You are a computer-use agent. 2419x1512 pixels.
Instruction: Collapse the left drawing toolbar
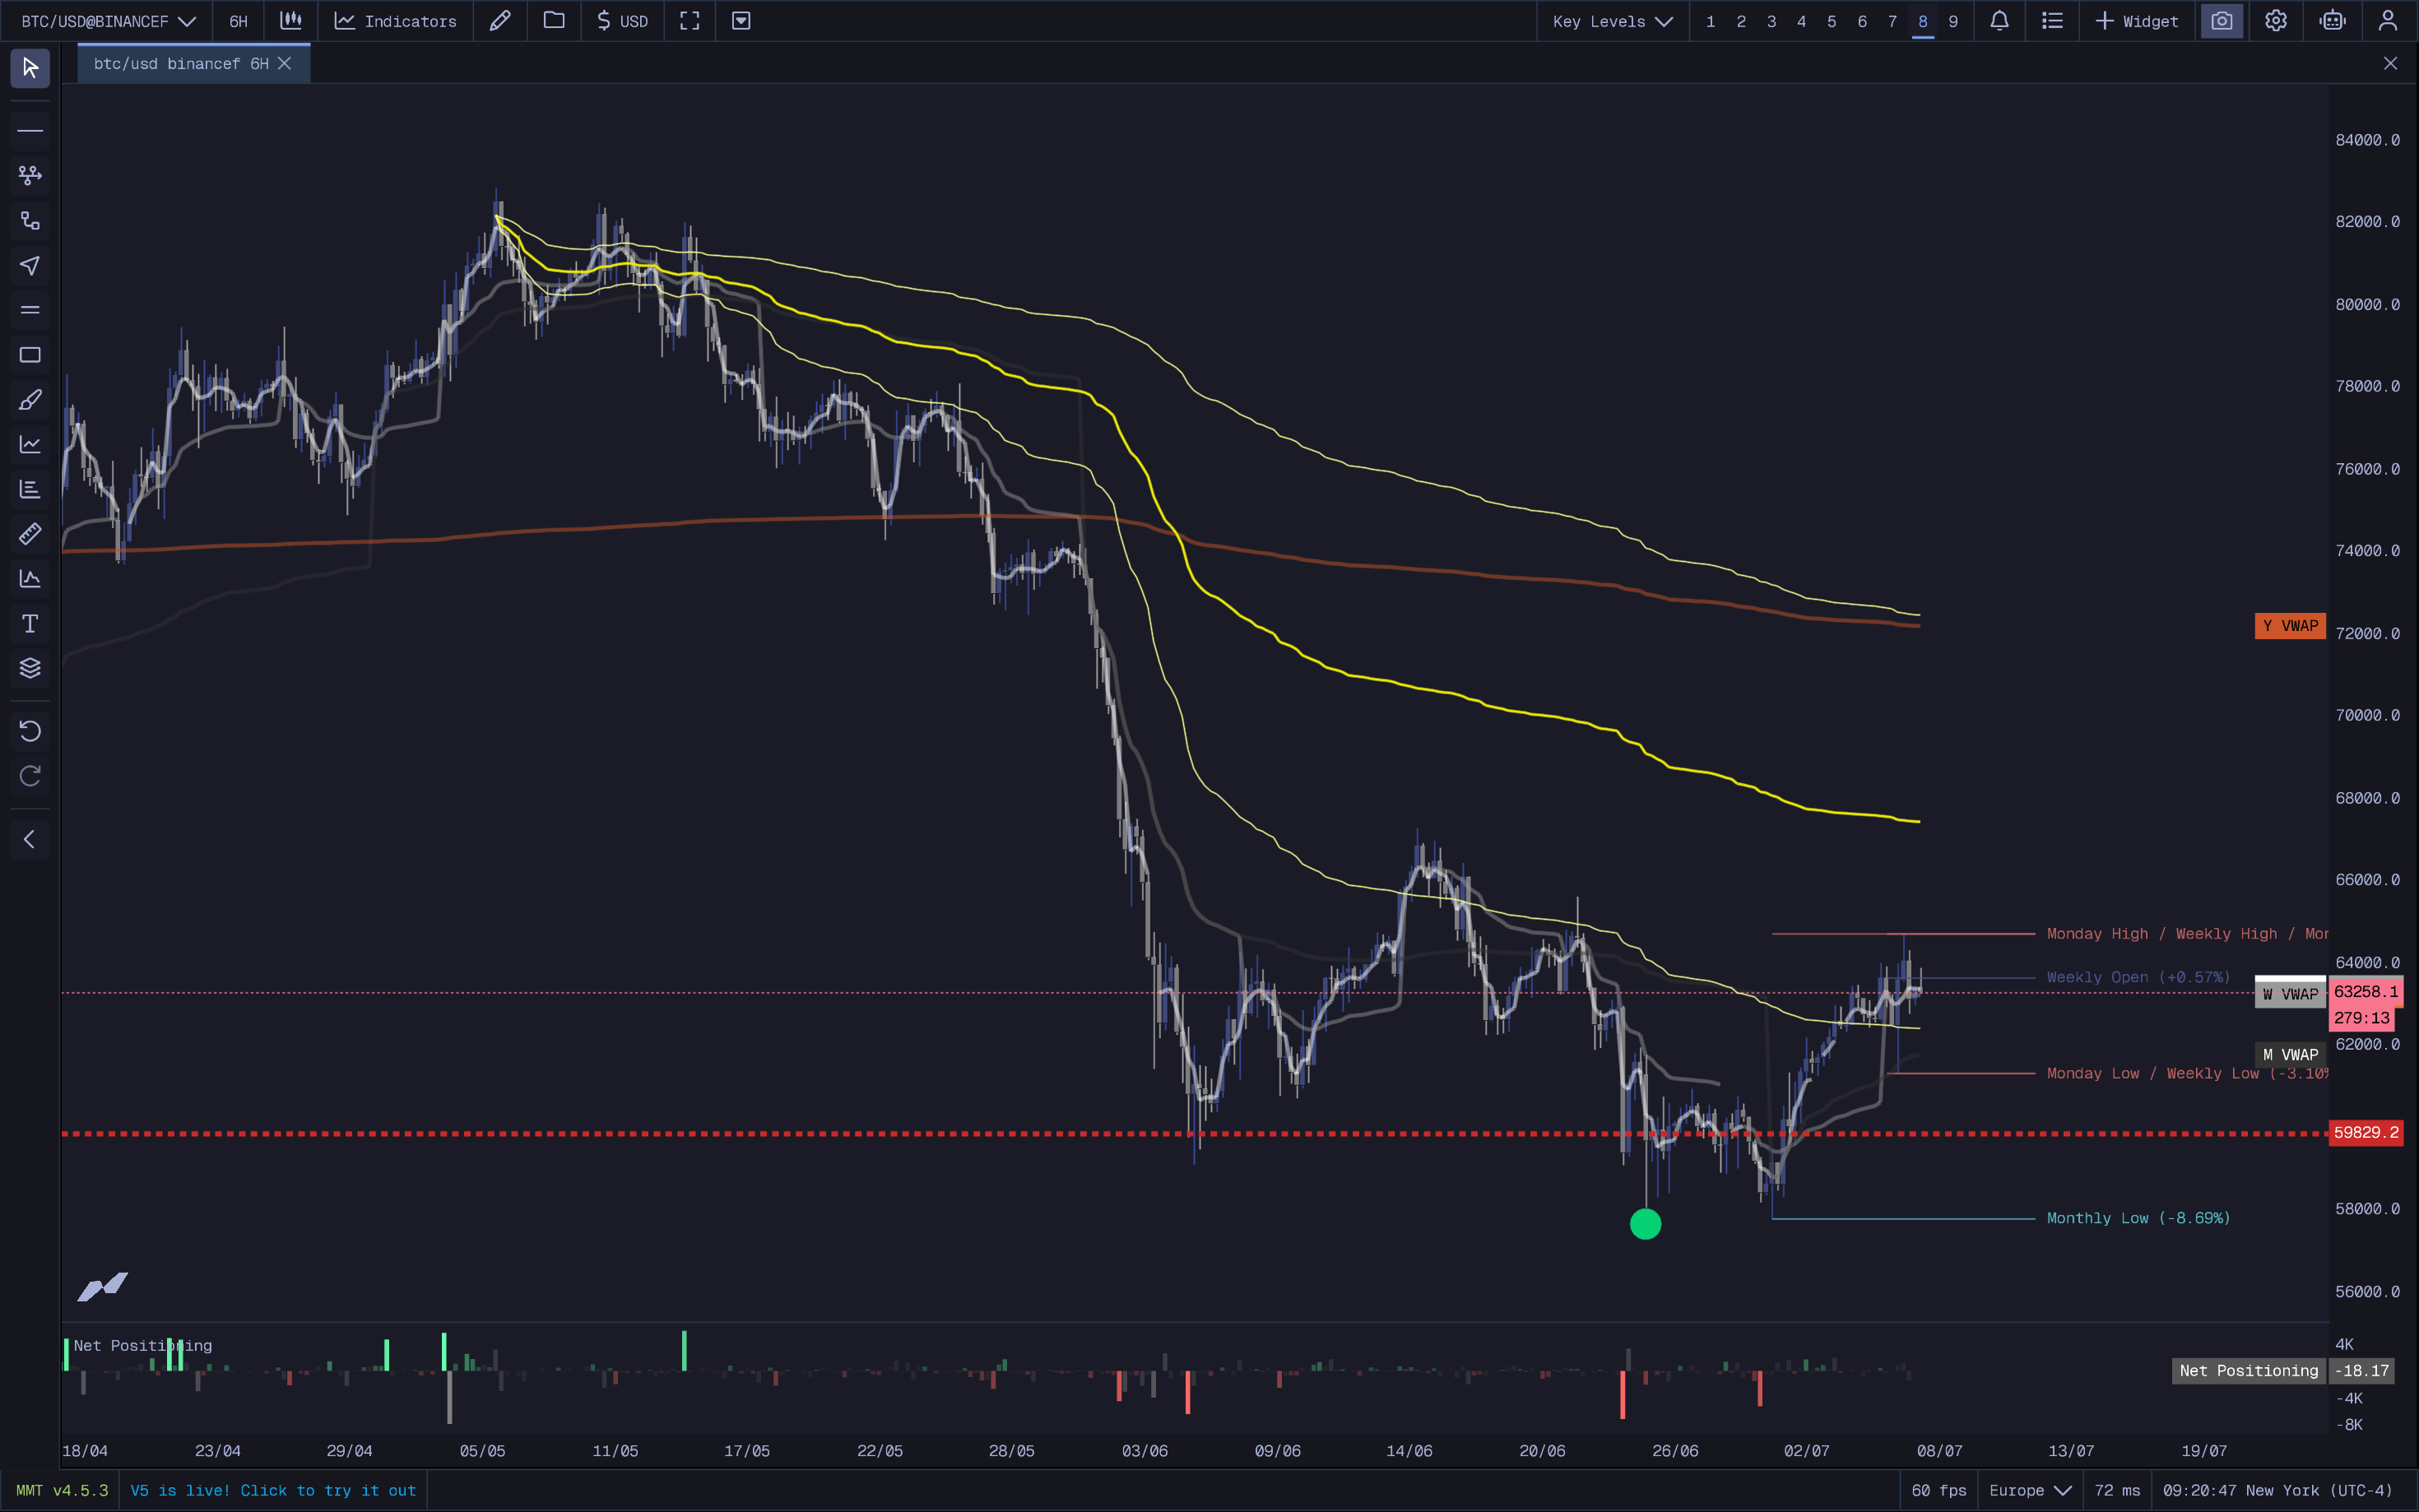coord(30,840)
